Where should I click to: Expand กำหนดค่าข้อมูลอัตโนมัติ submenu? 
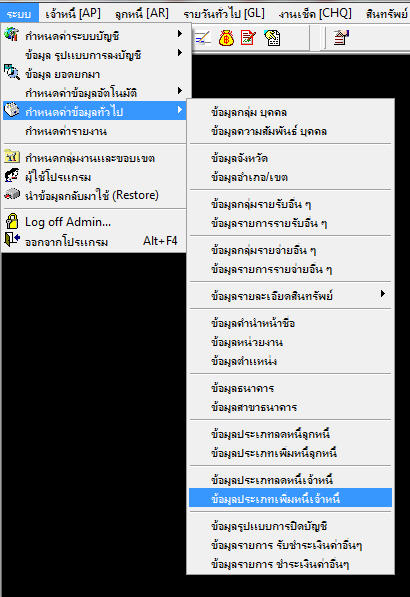pos(94,93)
